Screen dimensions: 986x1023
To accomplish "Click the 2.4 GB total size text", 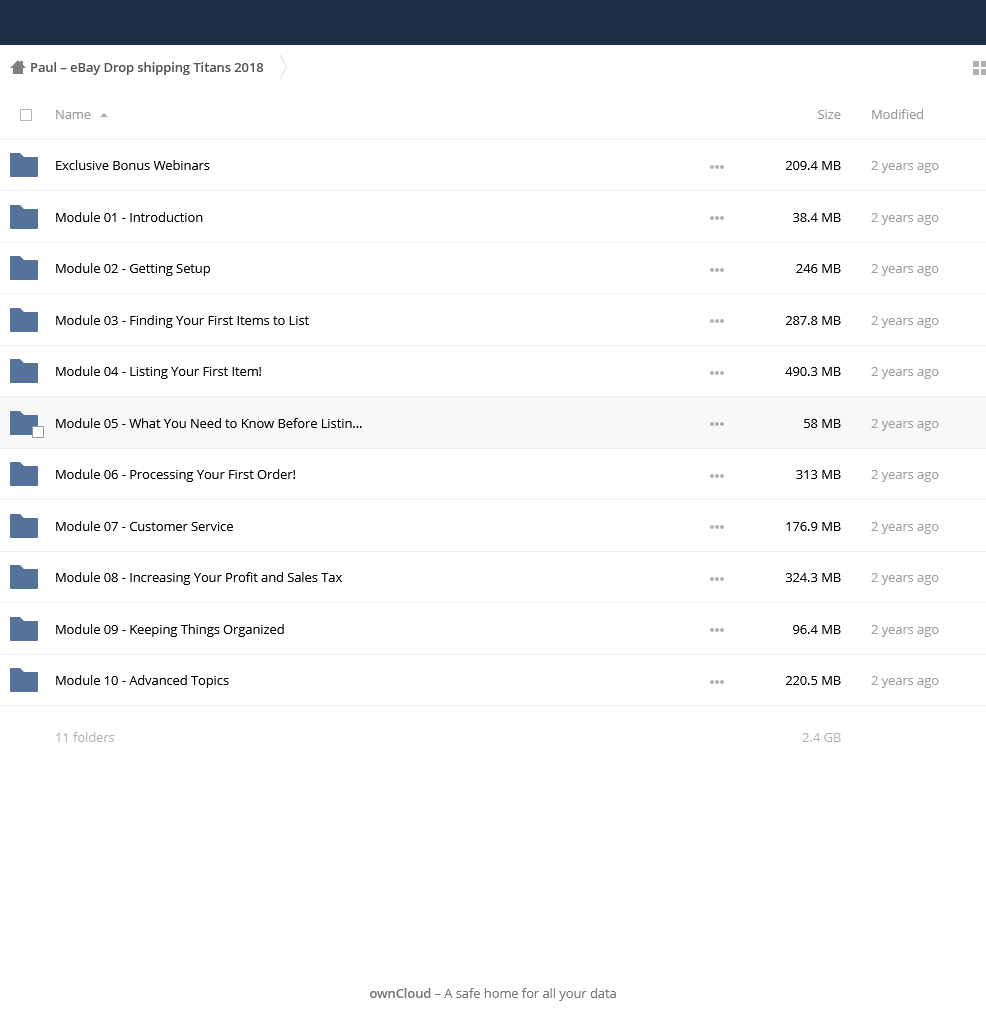I will (822, 737).
